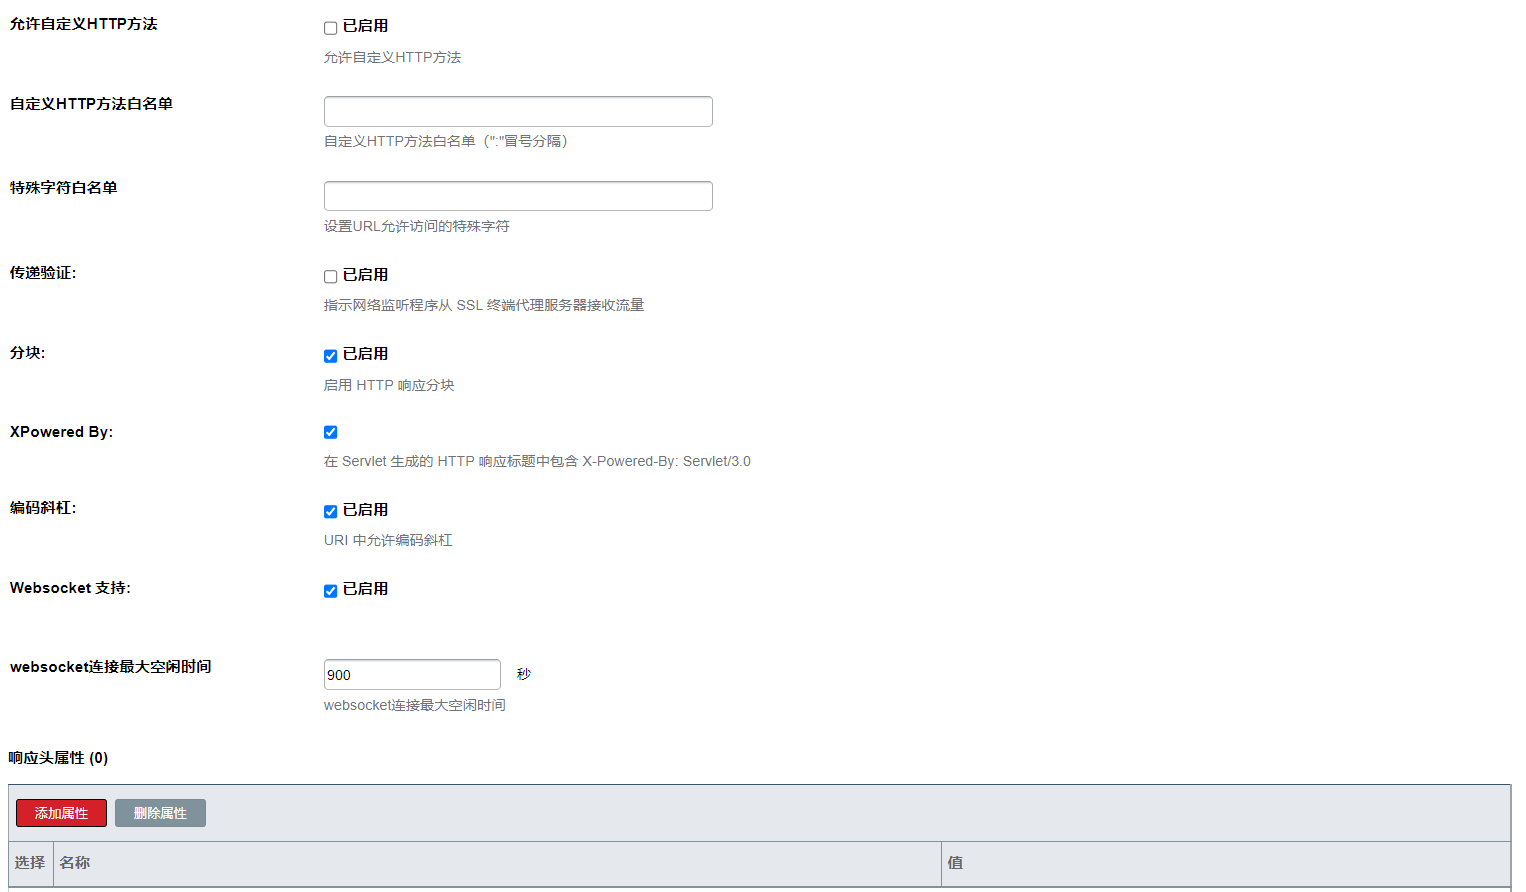Click the 自定义HTTP方法白名单 text field
This screenshot has height=892, width=1526.
click(518, 111)
